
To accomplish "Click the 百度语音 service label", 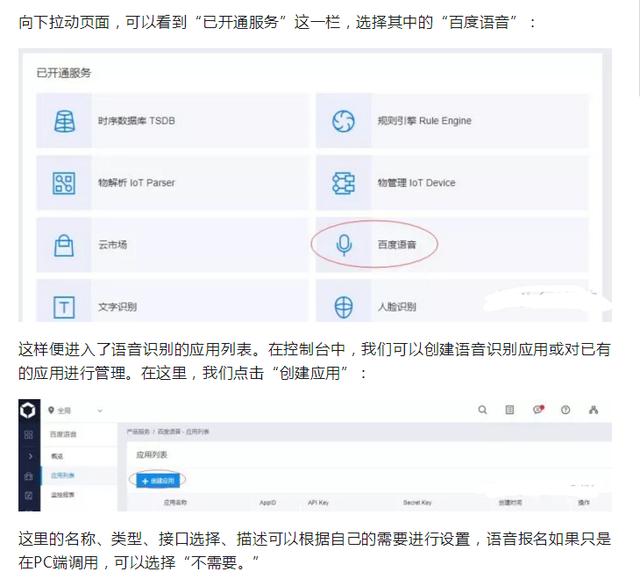I will point(397,244).
